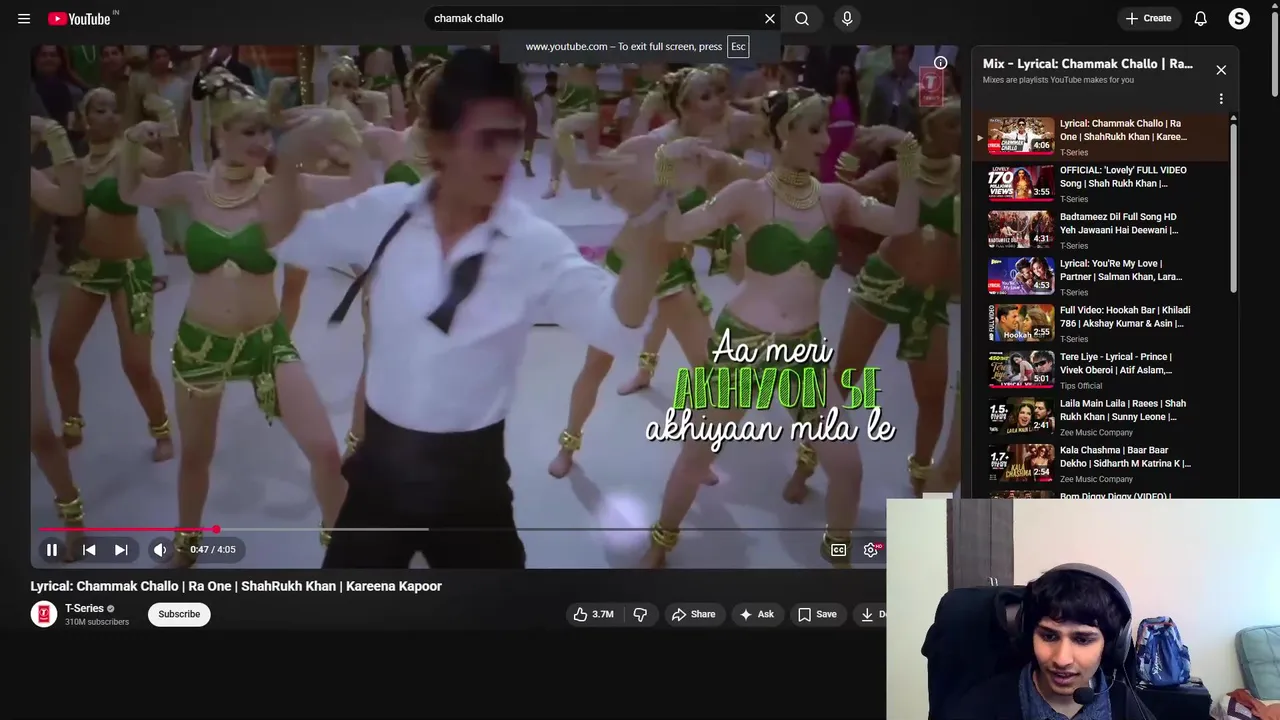Open the account avatar menu

click(x=1239, y=18)
